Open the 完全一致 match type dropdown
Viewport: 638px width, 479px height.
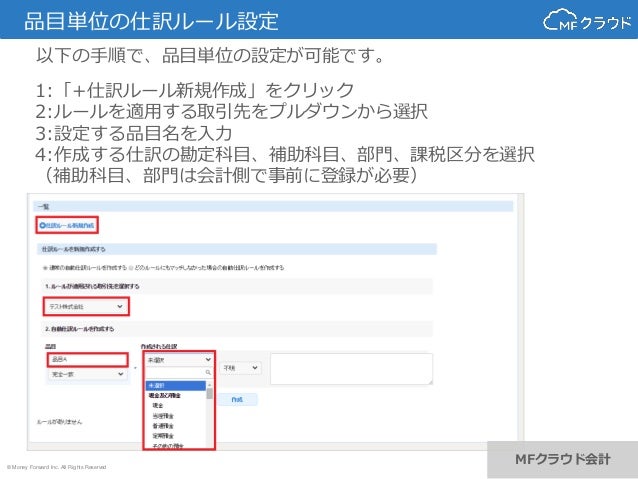[x=87, y=374]
